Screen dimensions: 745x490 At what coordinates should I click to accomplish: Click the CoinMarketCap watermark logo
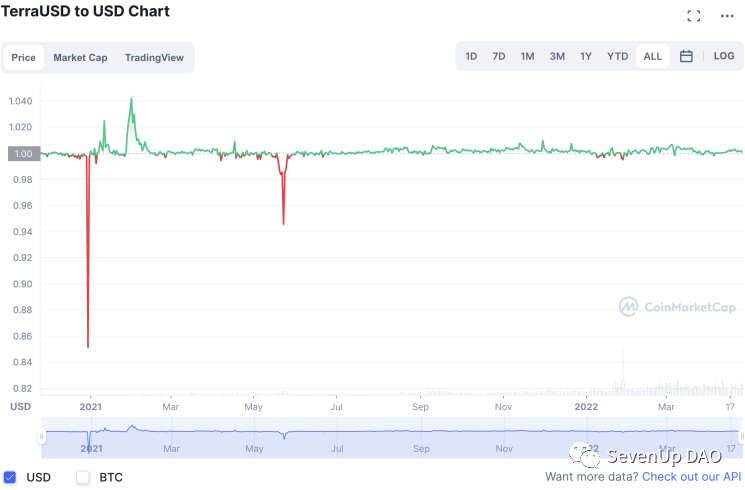pos(677,307)
